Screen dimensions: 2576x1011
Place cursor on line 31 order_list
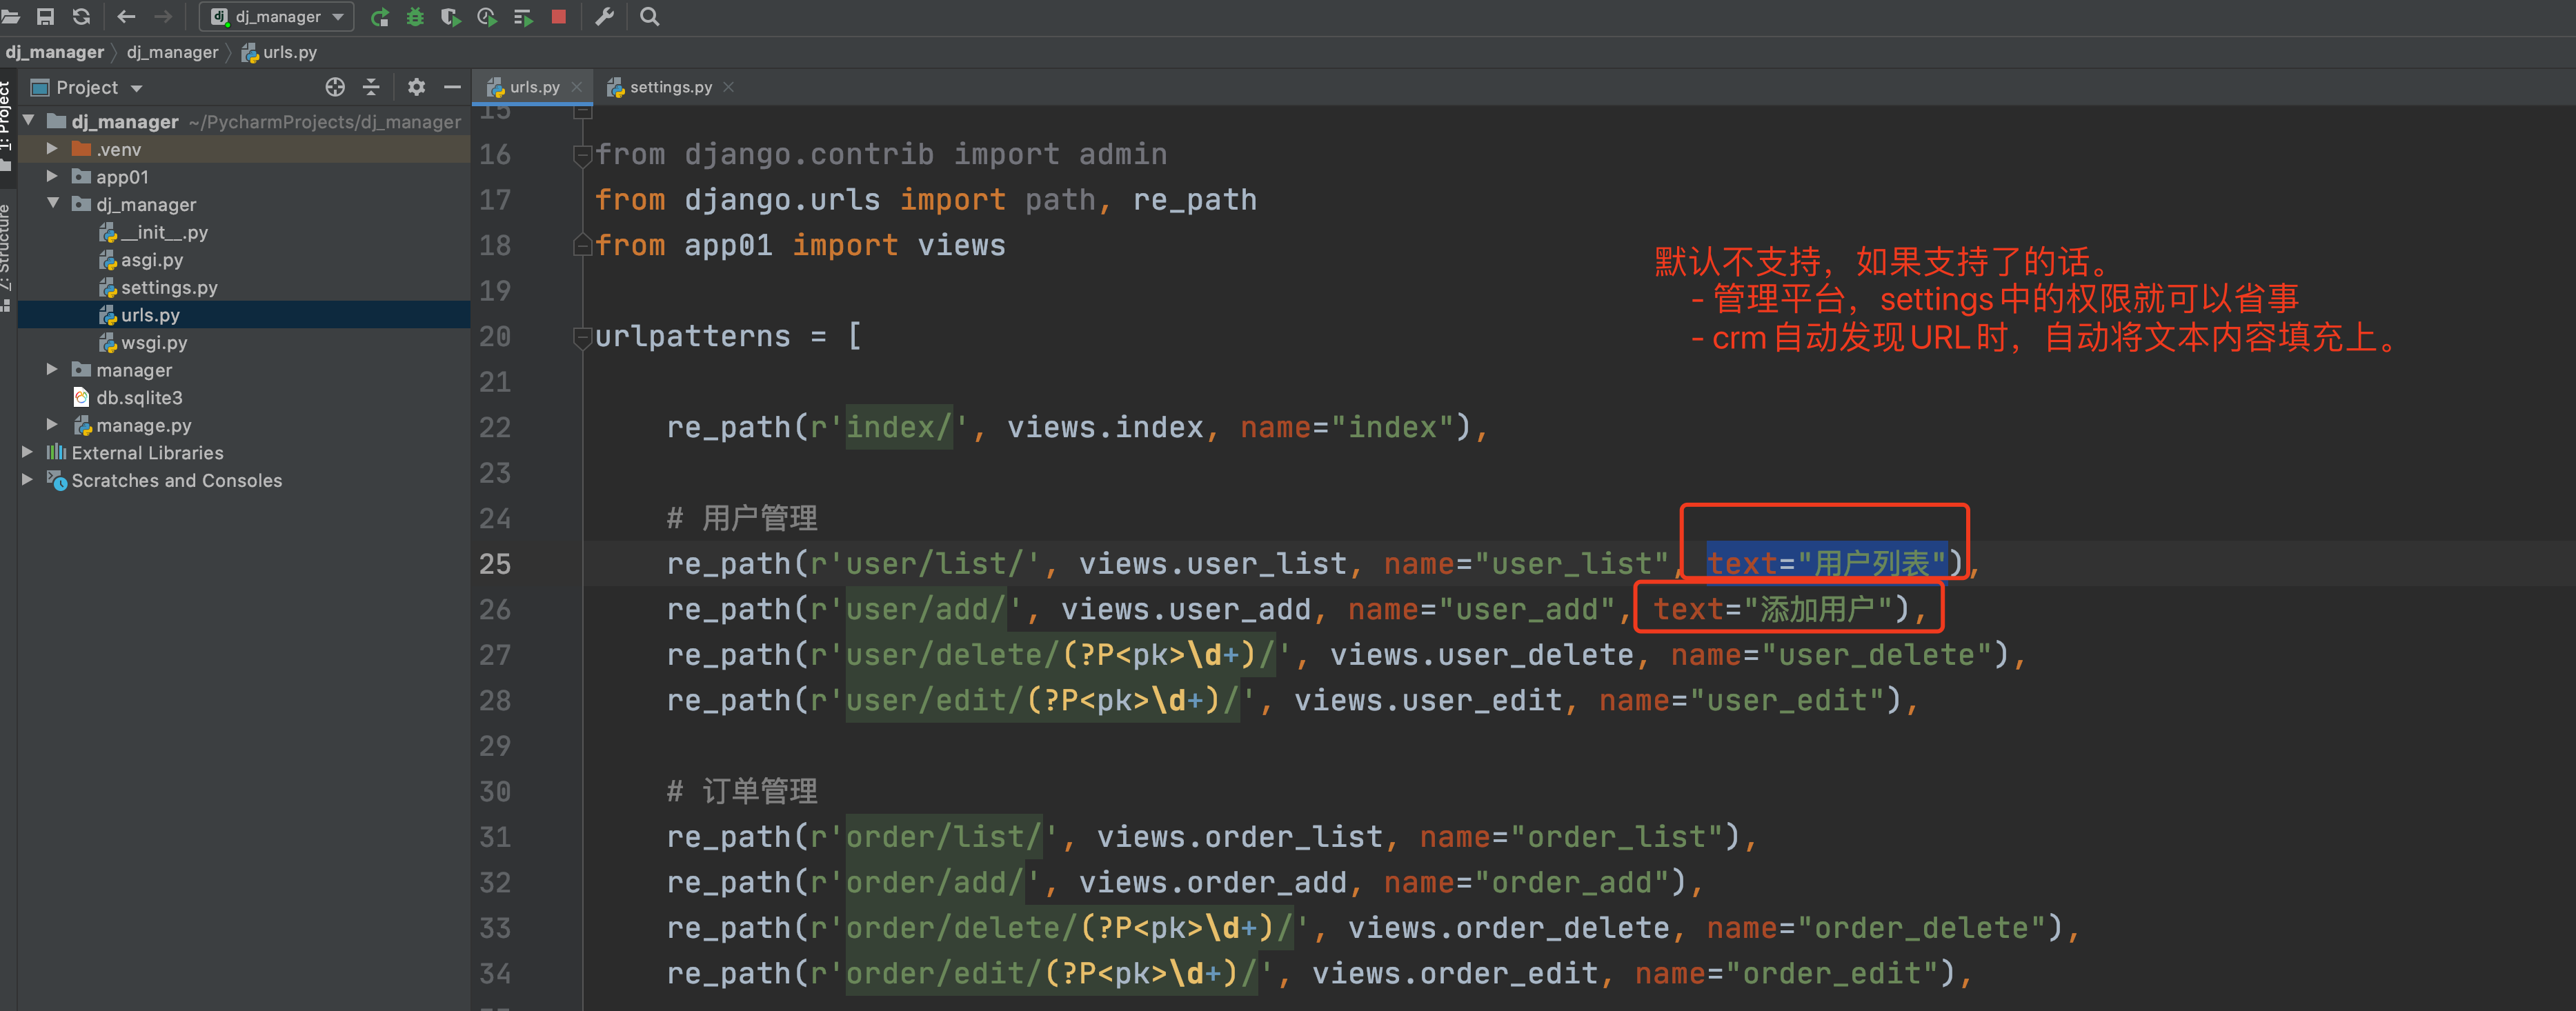[x=1295, y=836]
